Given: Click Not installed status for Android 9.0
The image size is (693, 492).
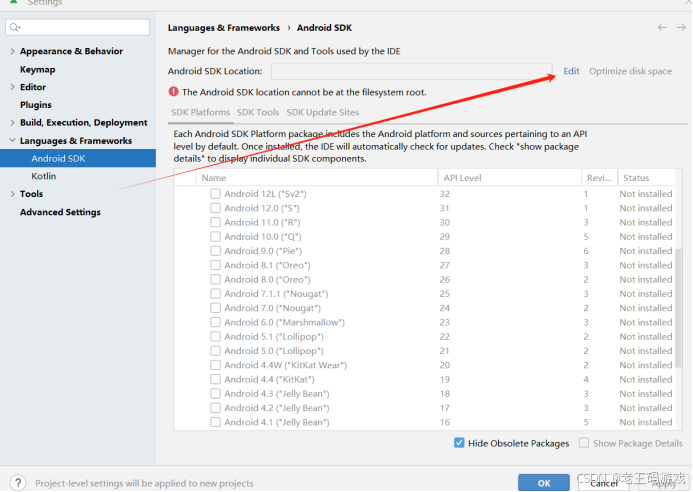Looking at the screenshot, I should pos(646,251).
